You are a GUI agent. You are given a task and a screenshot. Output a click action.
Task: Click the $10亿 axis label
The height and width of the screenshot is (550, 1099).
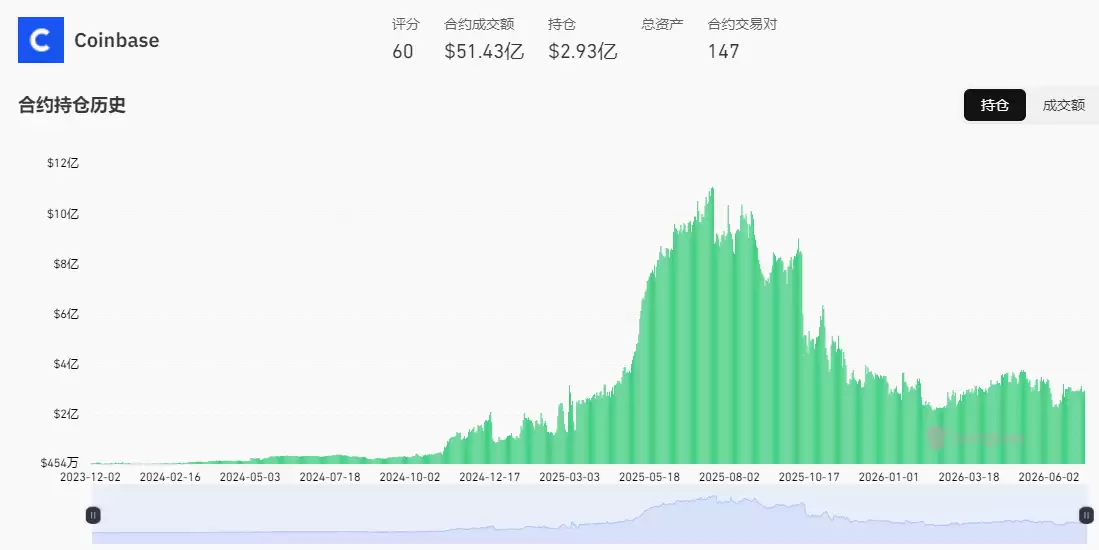[x=63, y=214]
